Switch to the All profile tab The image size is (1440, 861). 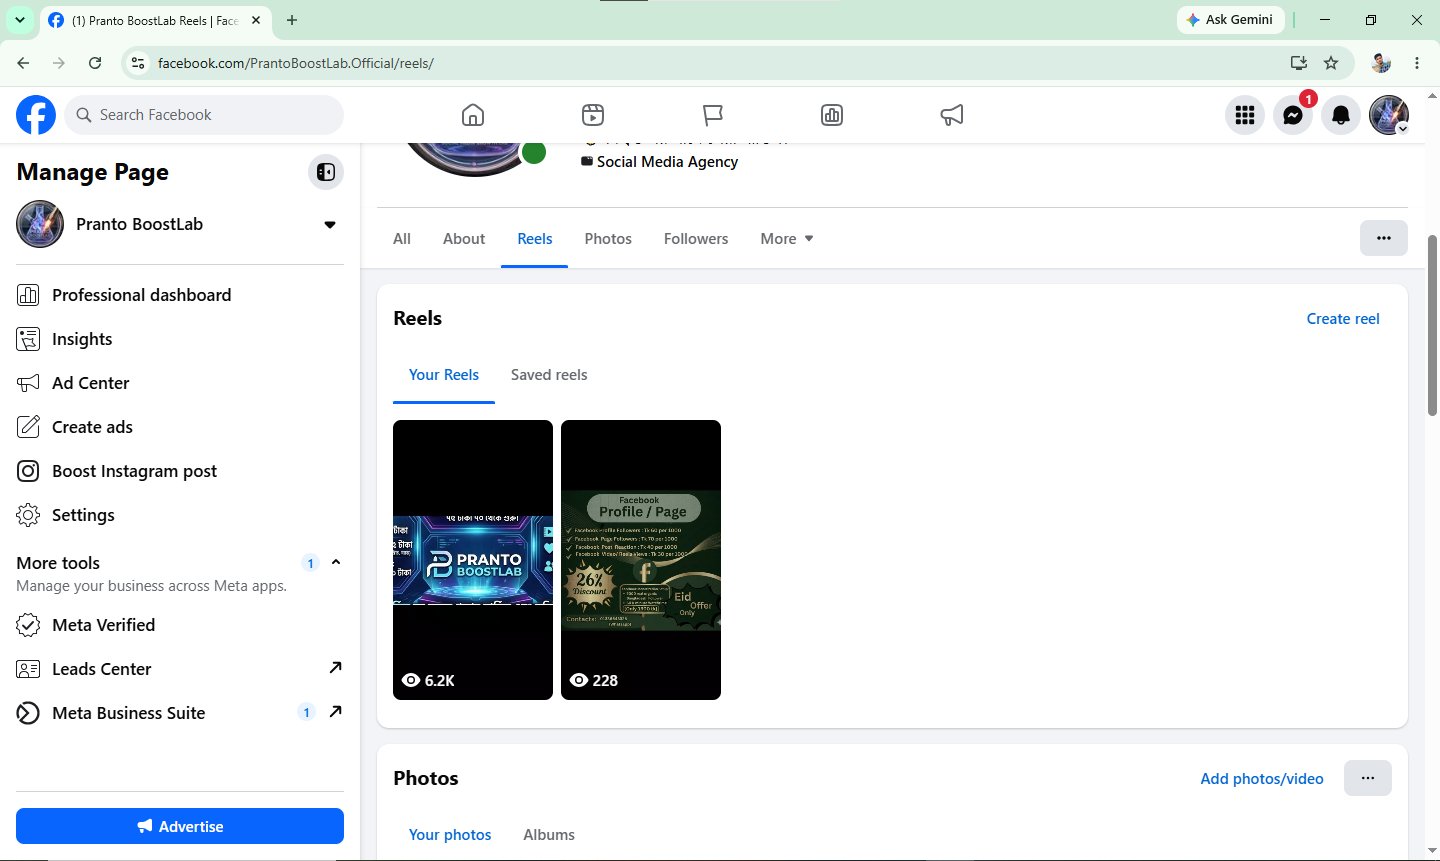tap(402, 239)
